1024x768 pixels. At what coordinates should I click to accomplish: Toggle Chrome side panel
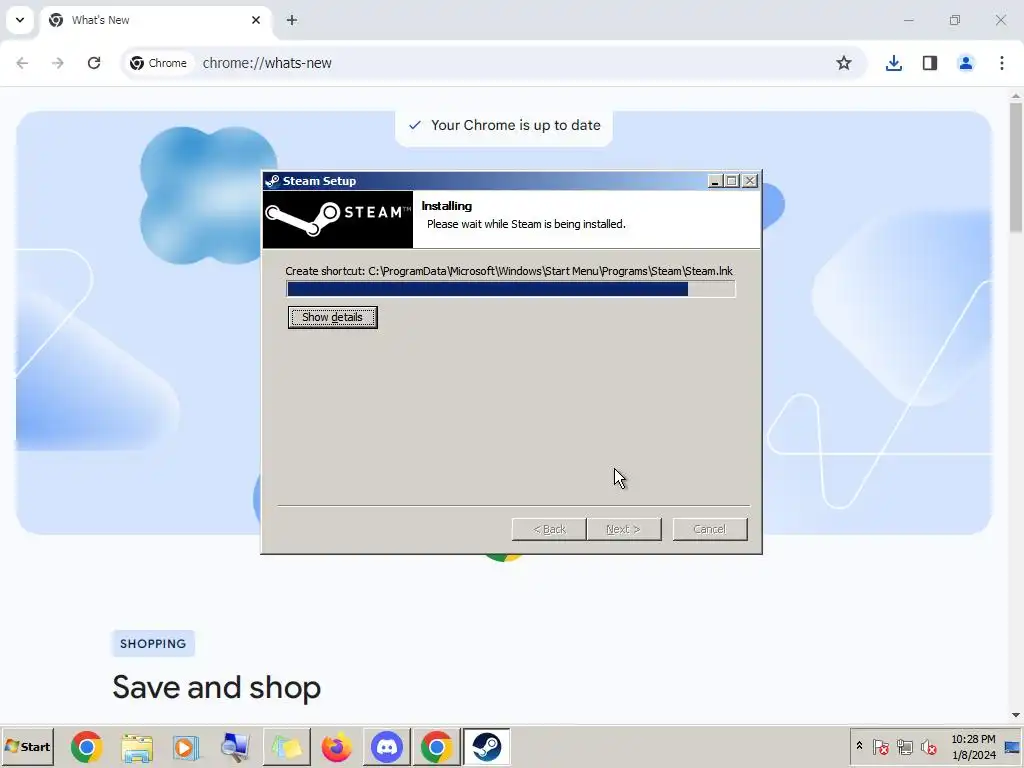point(930,63)
